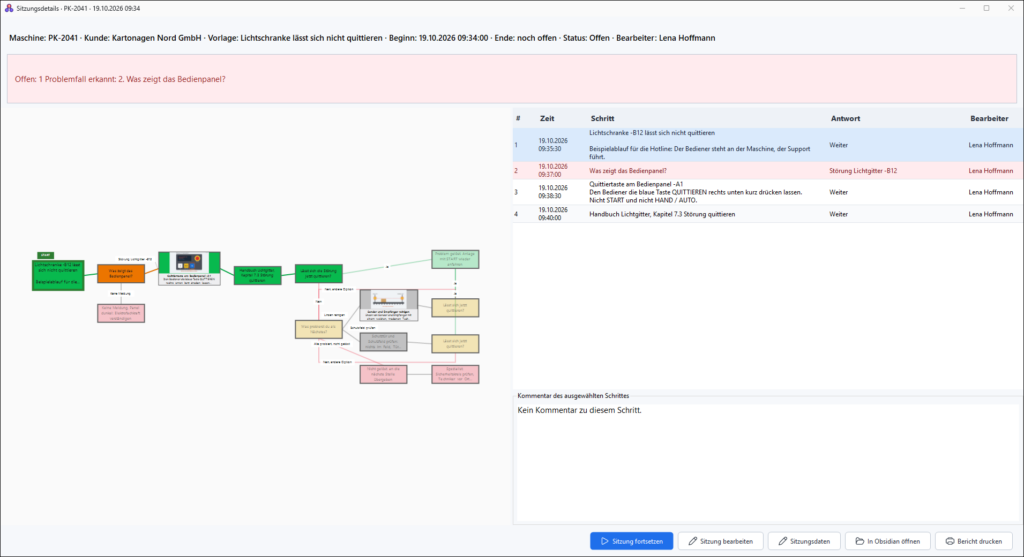Select flowchart node with sensor conveyor image
This screenshot has height=557, width=1024.
pos(389,305)
